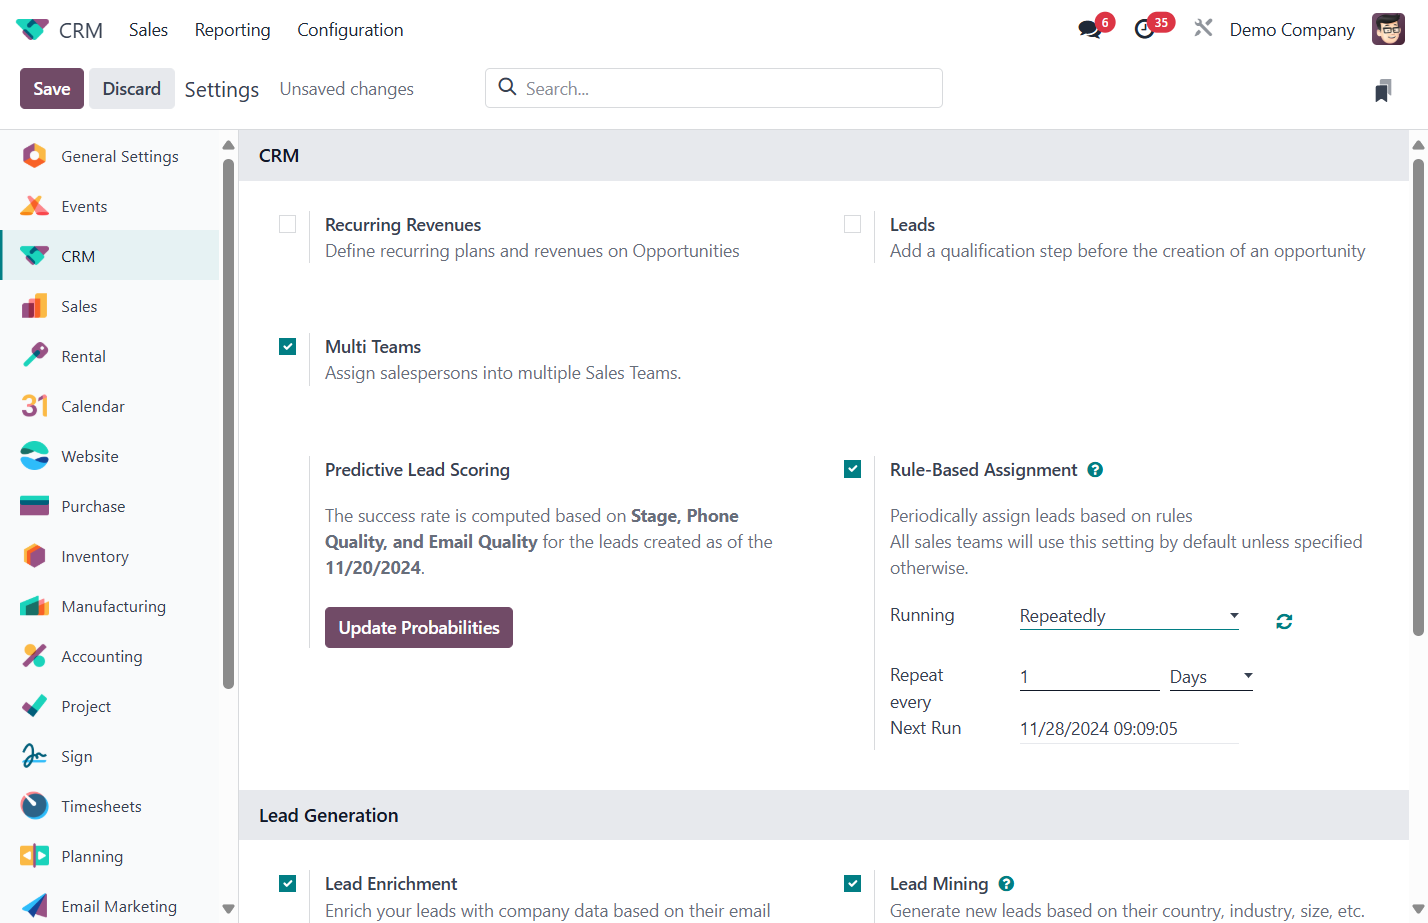Open the Rule-Based Assignment help icon
1428x923 pixels.
1096,470
